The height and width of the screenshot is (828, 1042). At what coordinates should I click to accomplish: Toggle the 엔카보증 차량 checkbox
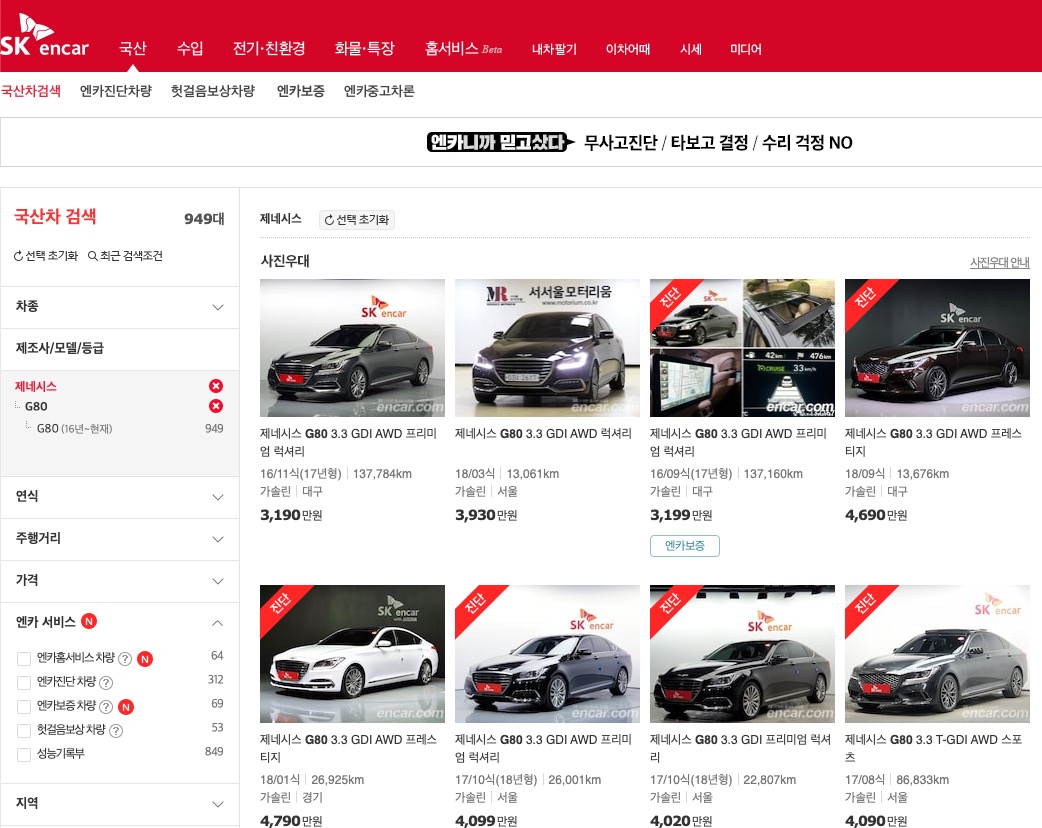click(x=24, y=707)
